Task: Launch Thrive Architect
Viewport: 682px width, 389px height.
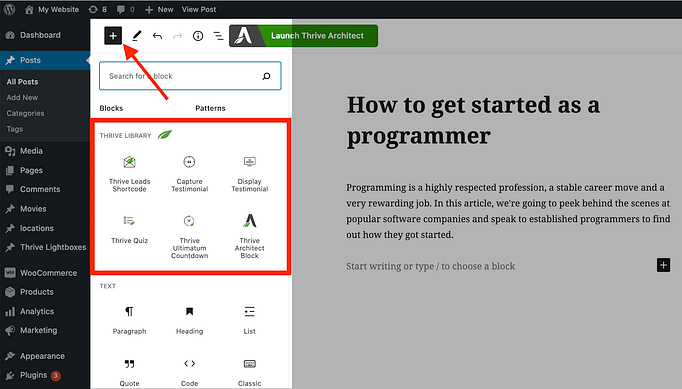Action: coord(304,36)
